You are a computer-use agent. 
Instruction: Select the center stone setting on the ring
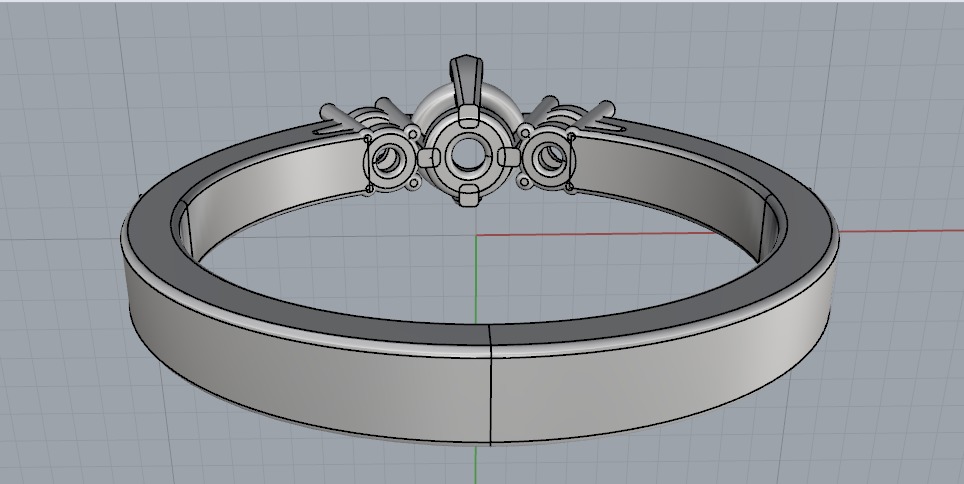pyautogui.click(x=468, y=154)
